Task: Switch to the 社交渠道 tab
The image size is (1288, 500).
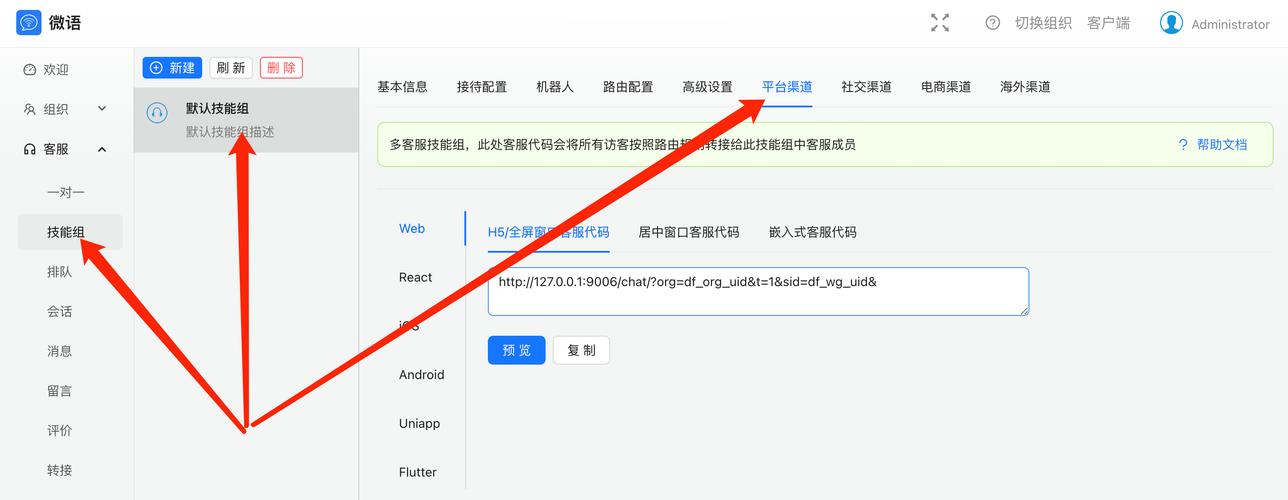Action: tap(866, 87)
